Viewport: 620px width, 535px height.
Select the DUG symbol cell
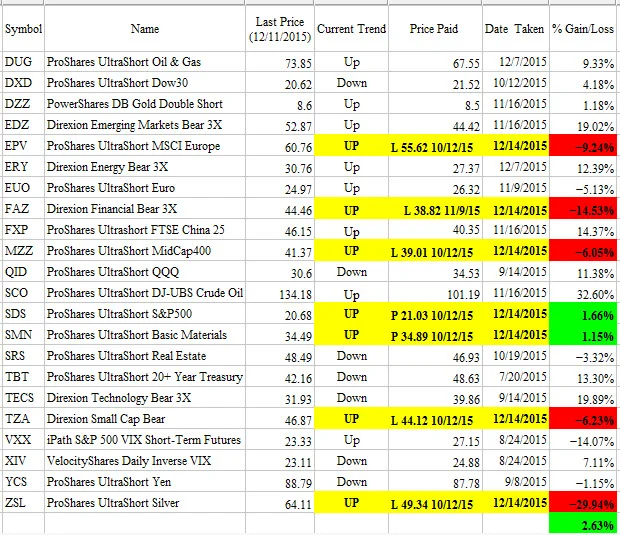point(23,62)
